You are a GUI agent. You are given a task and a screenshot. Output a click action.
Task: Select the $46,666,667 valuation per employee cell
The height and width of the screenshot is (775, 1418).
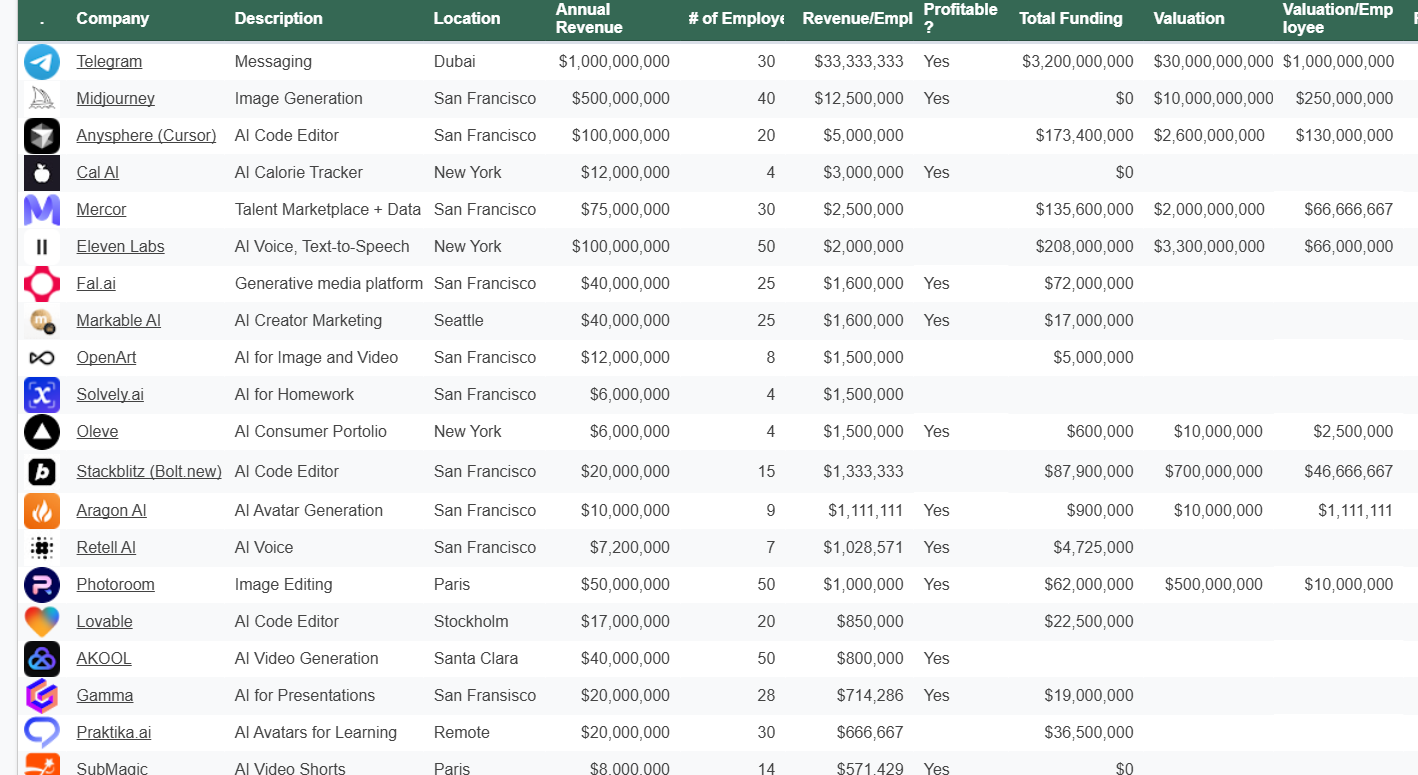pyautogui.click(x=1348, y=472)
